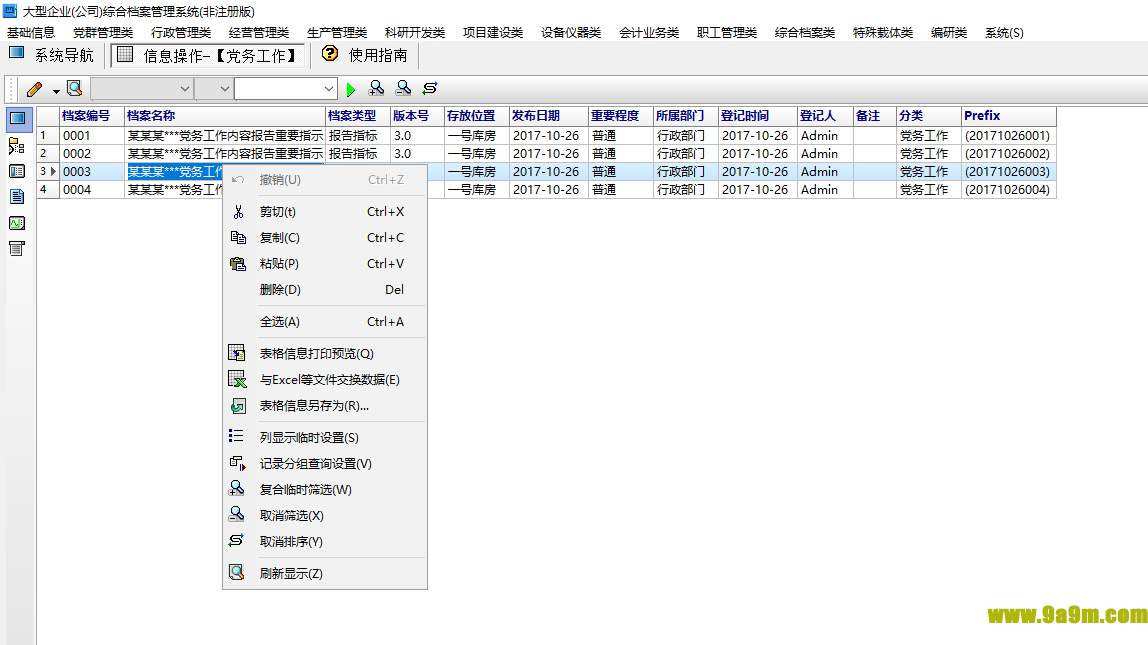Open the 系统(S) menu

(1004, 33)
